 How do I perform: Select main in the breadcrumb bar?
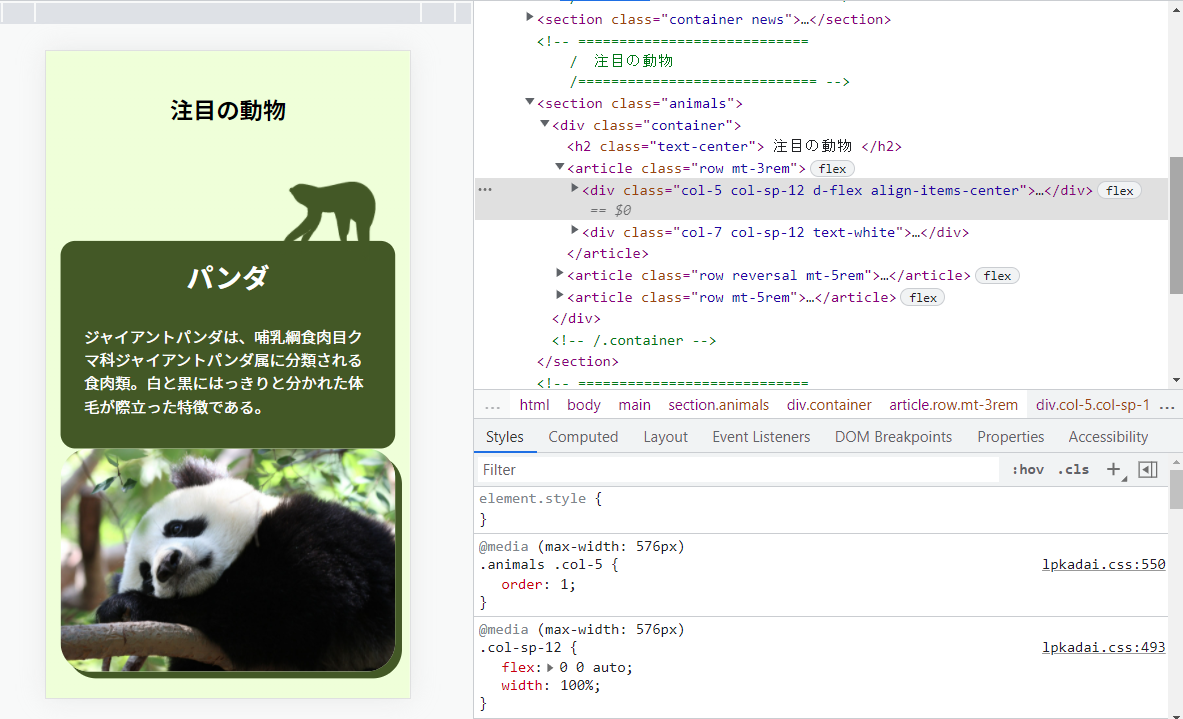click(x=635, y=405)
